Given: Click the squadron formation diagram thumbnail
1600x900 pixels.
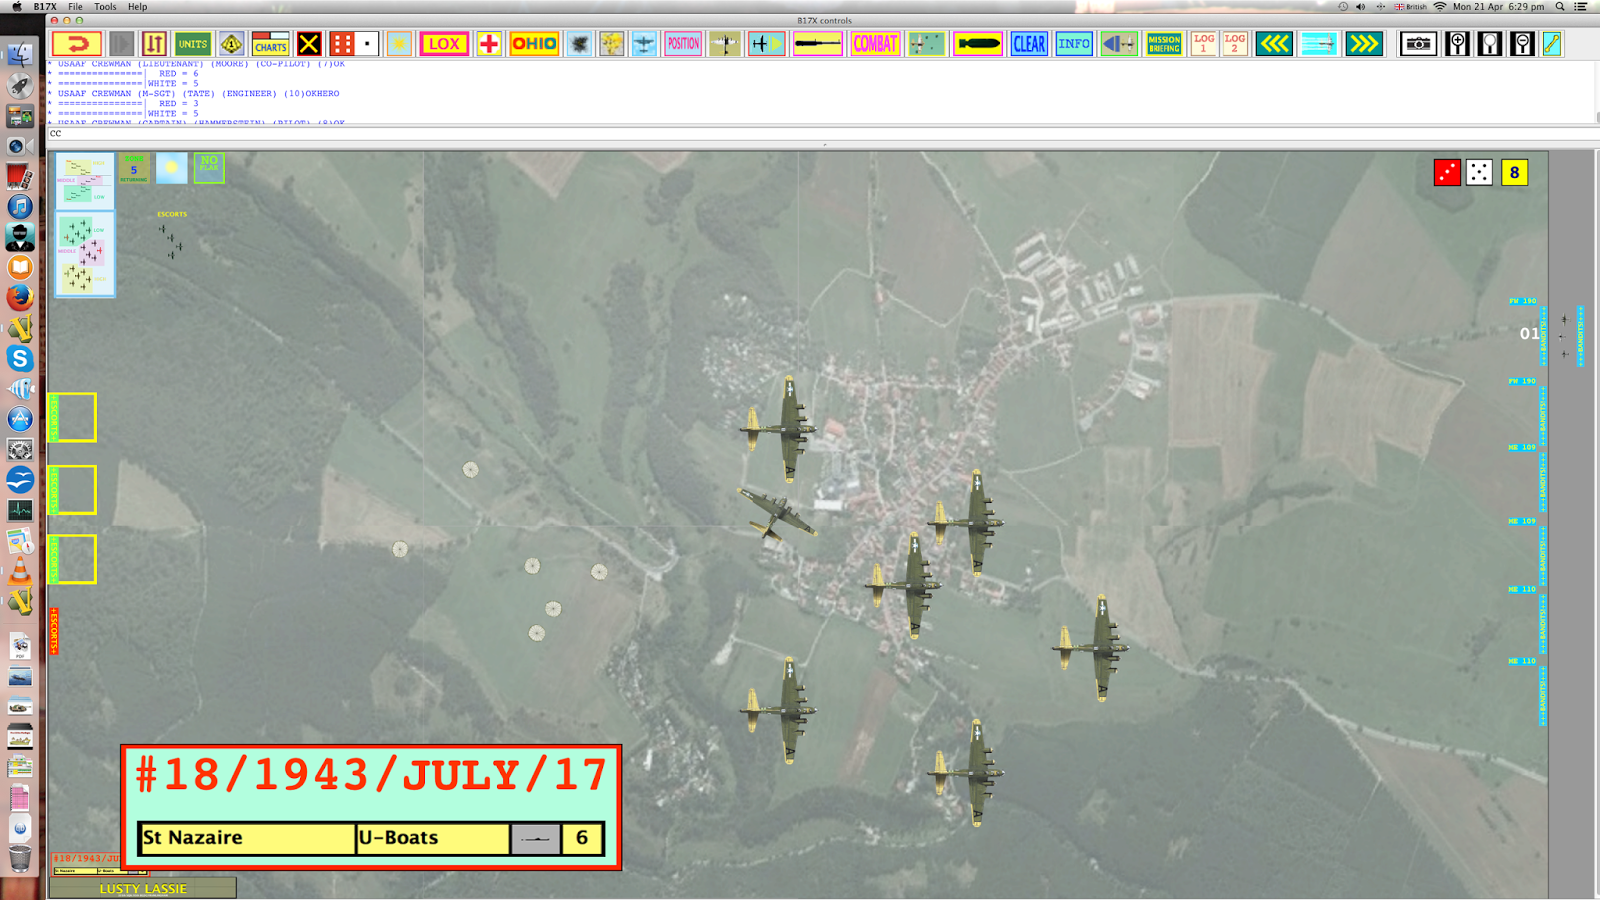Looking at the screenshot, I should pos(85,254).
